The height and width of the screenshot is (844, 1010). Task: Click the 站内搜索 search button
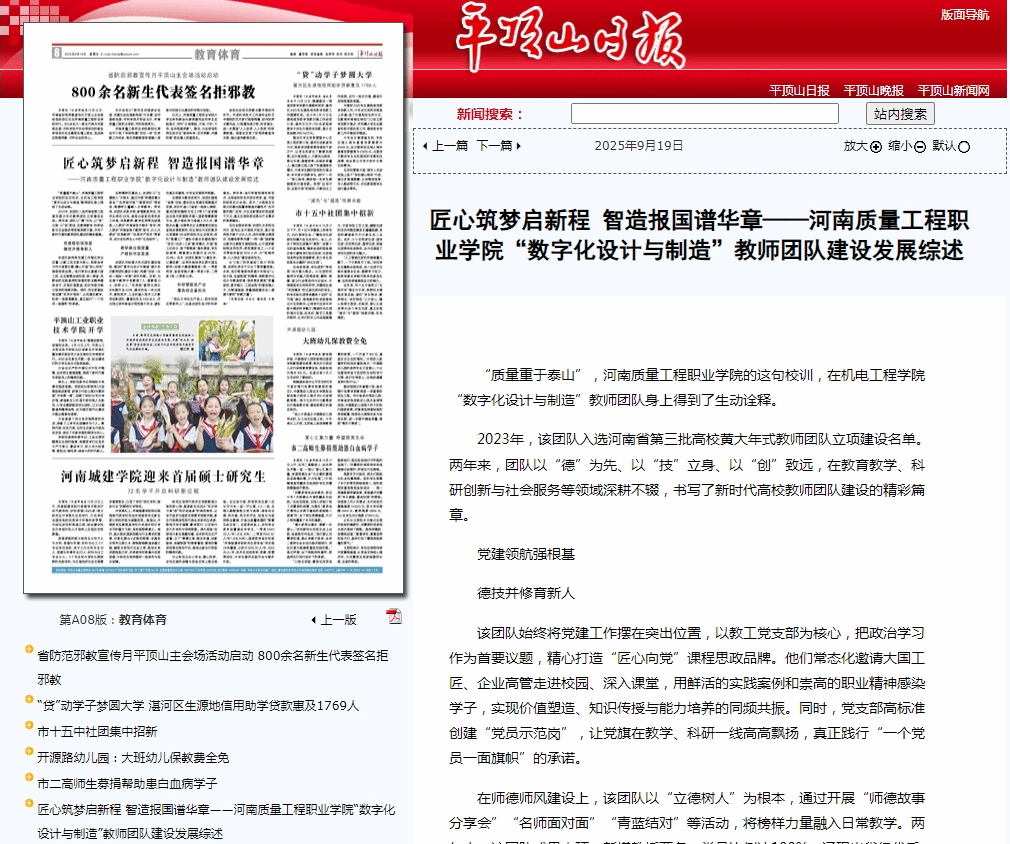pos(900,114)
